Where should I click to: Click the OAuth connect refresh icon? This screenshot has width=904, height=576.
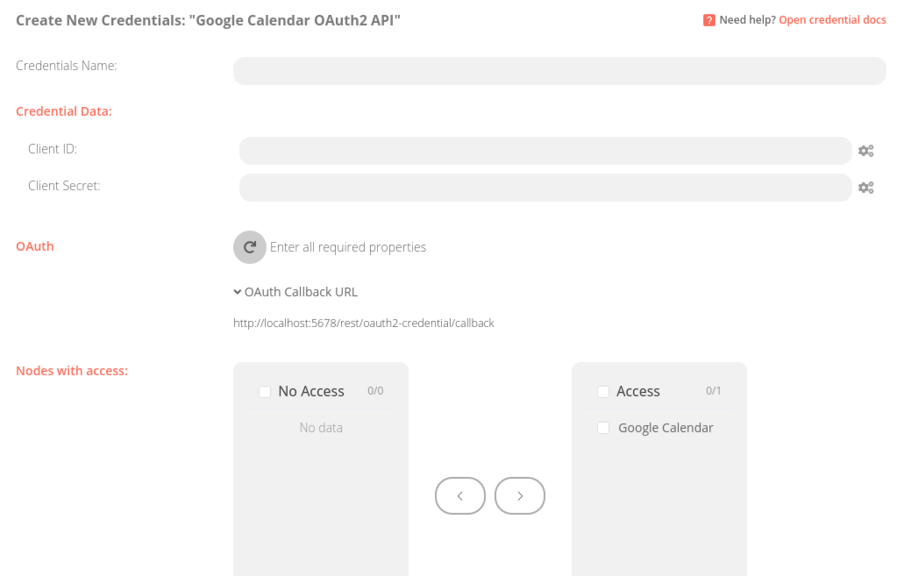tap(249, 247)
